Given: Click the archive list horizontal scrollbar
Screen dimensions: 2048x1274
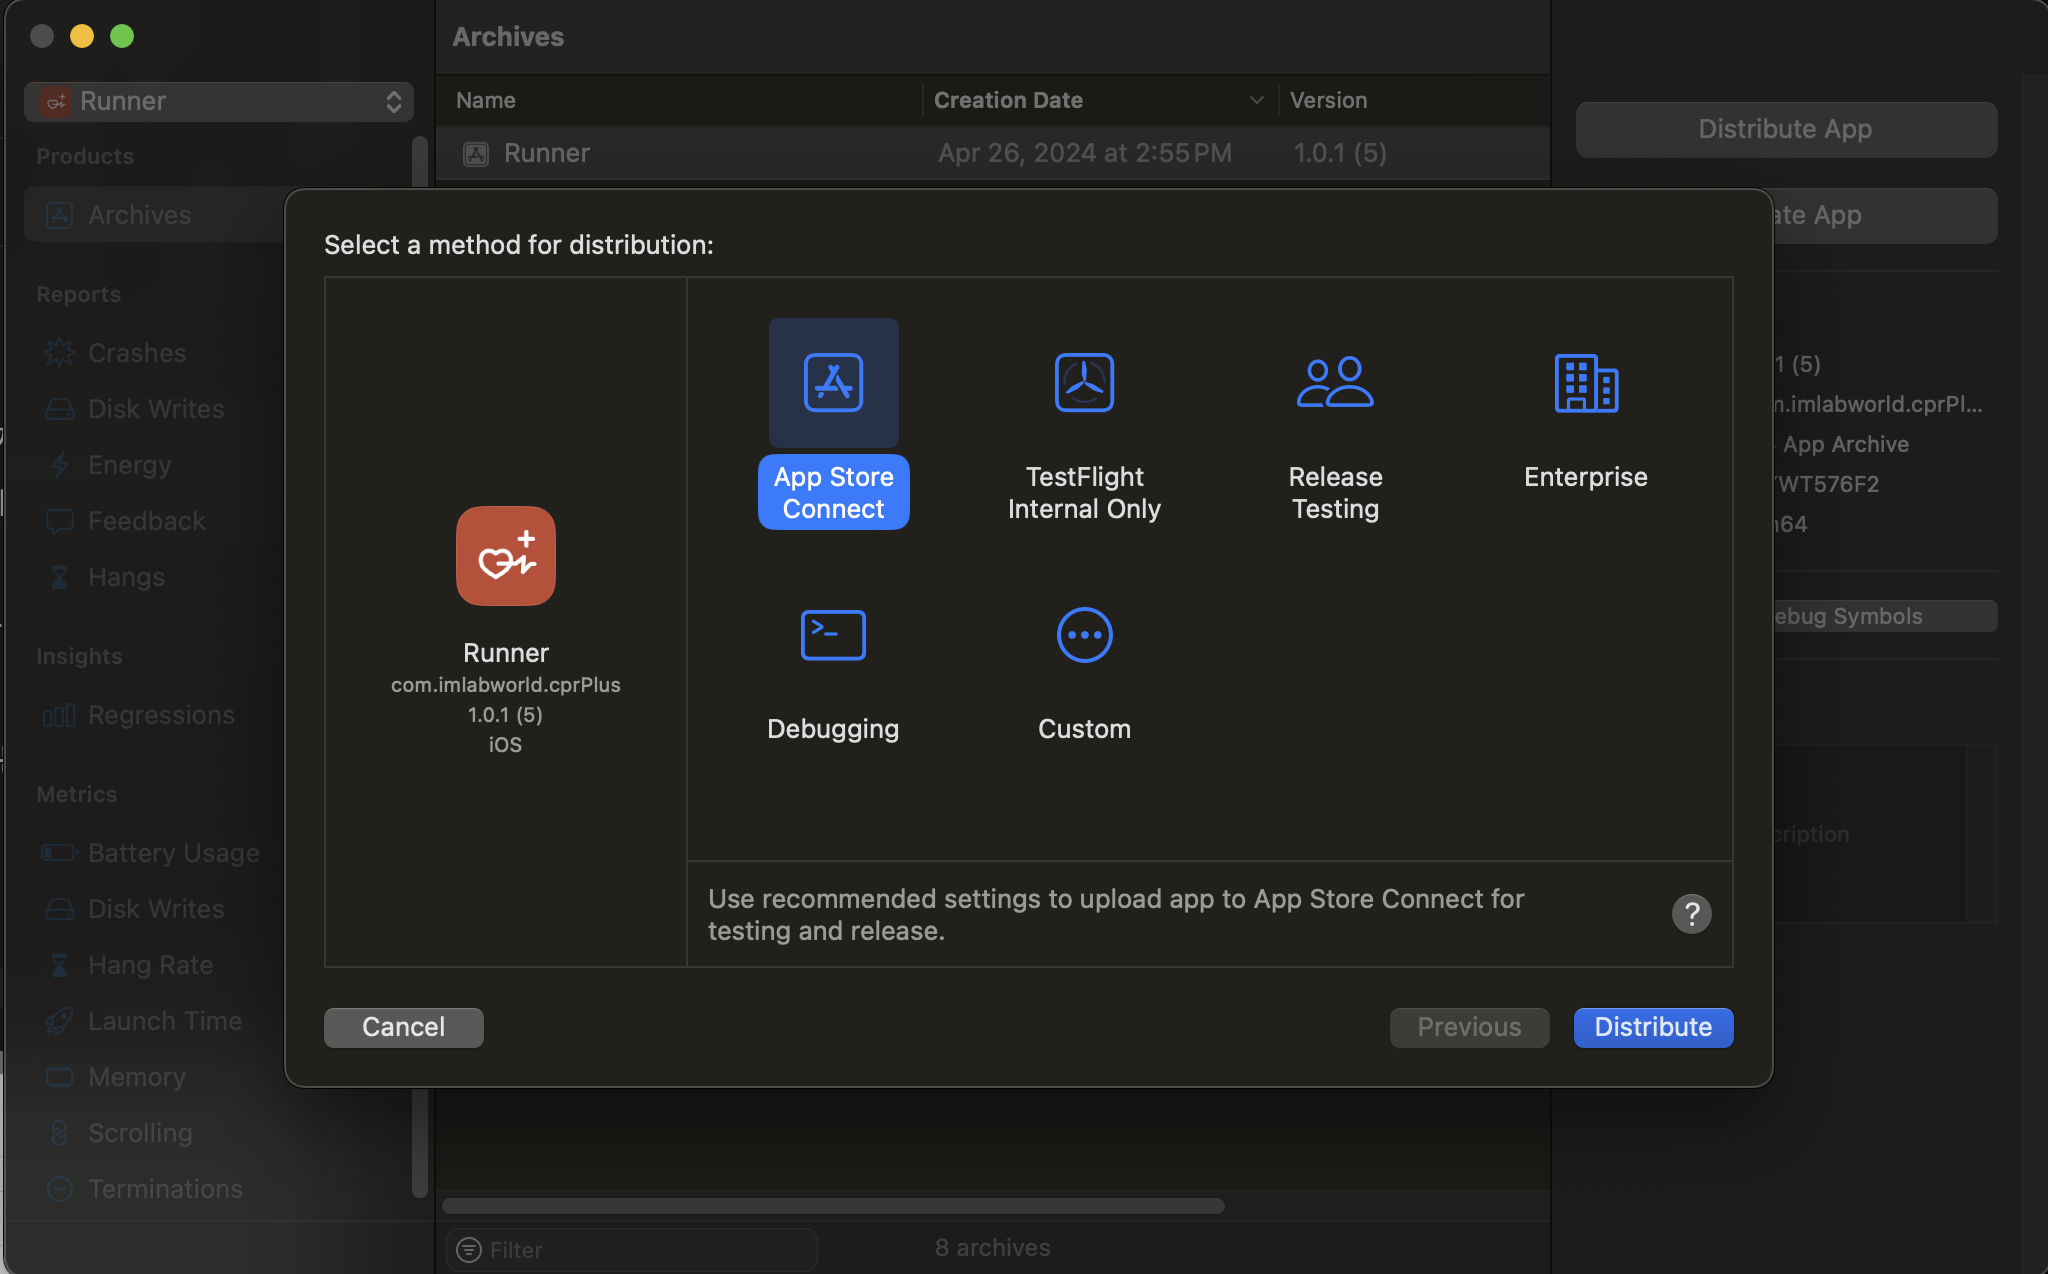Looking at the screenshot, I should pos(833,1206).
